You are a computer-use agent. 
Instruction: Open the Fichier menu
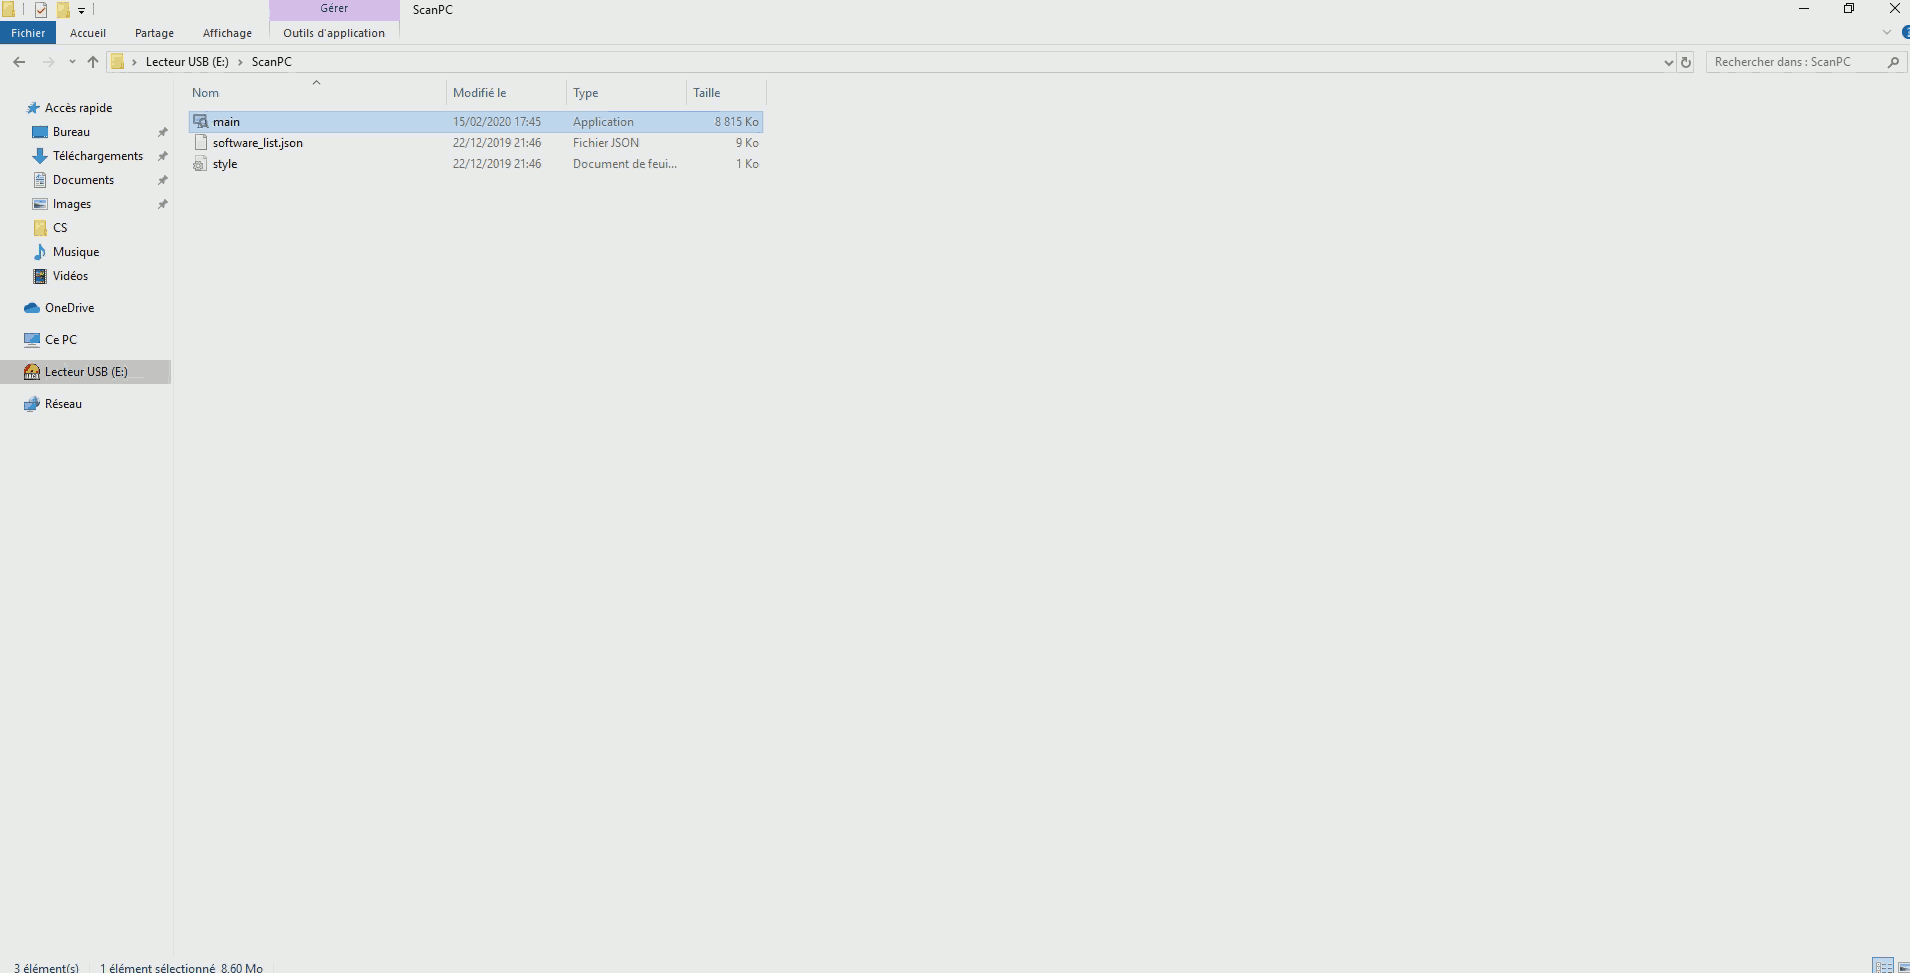coord(28,33)
